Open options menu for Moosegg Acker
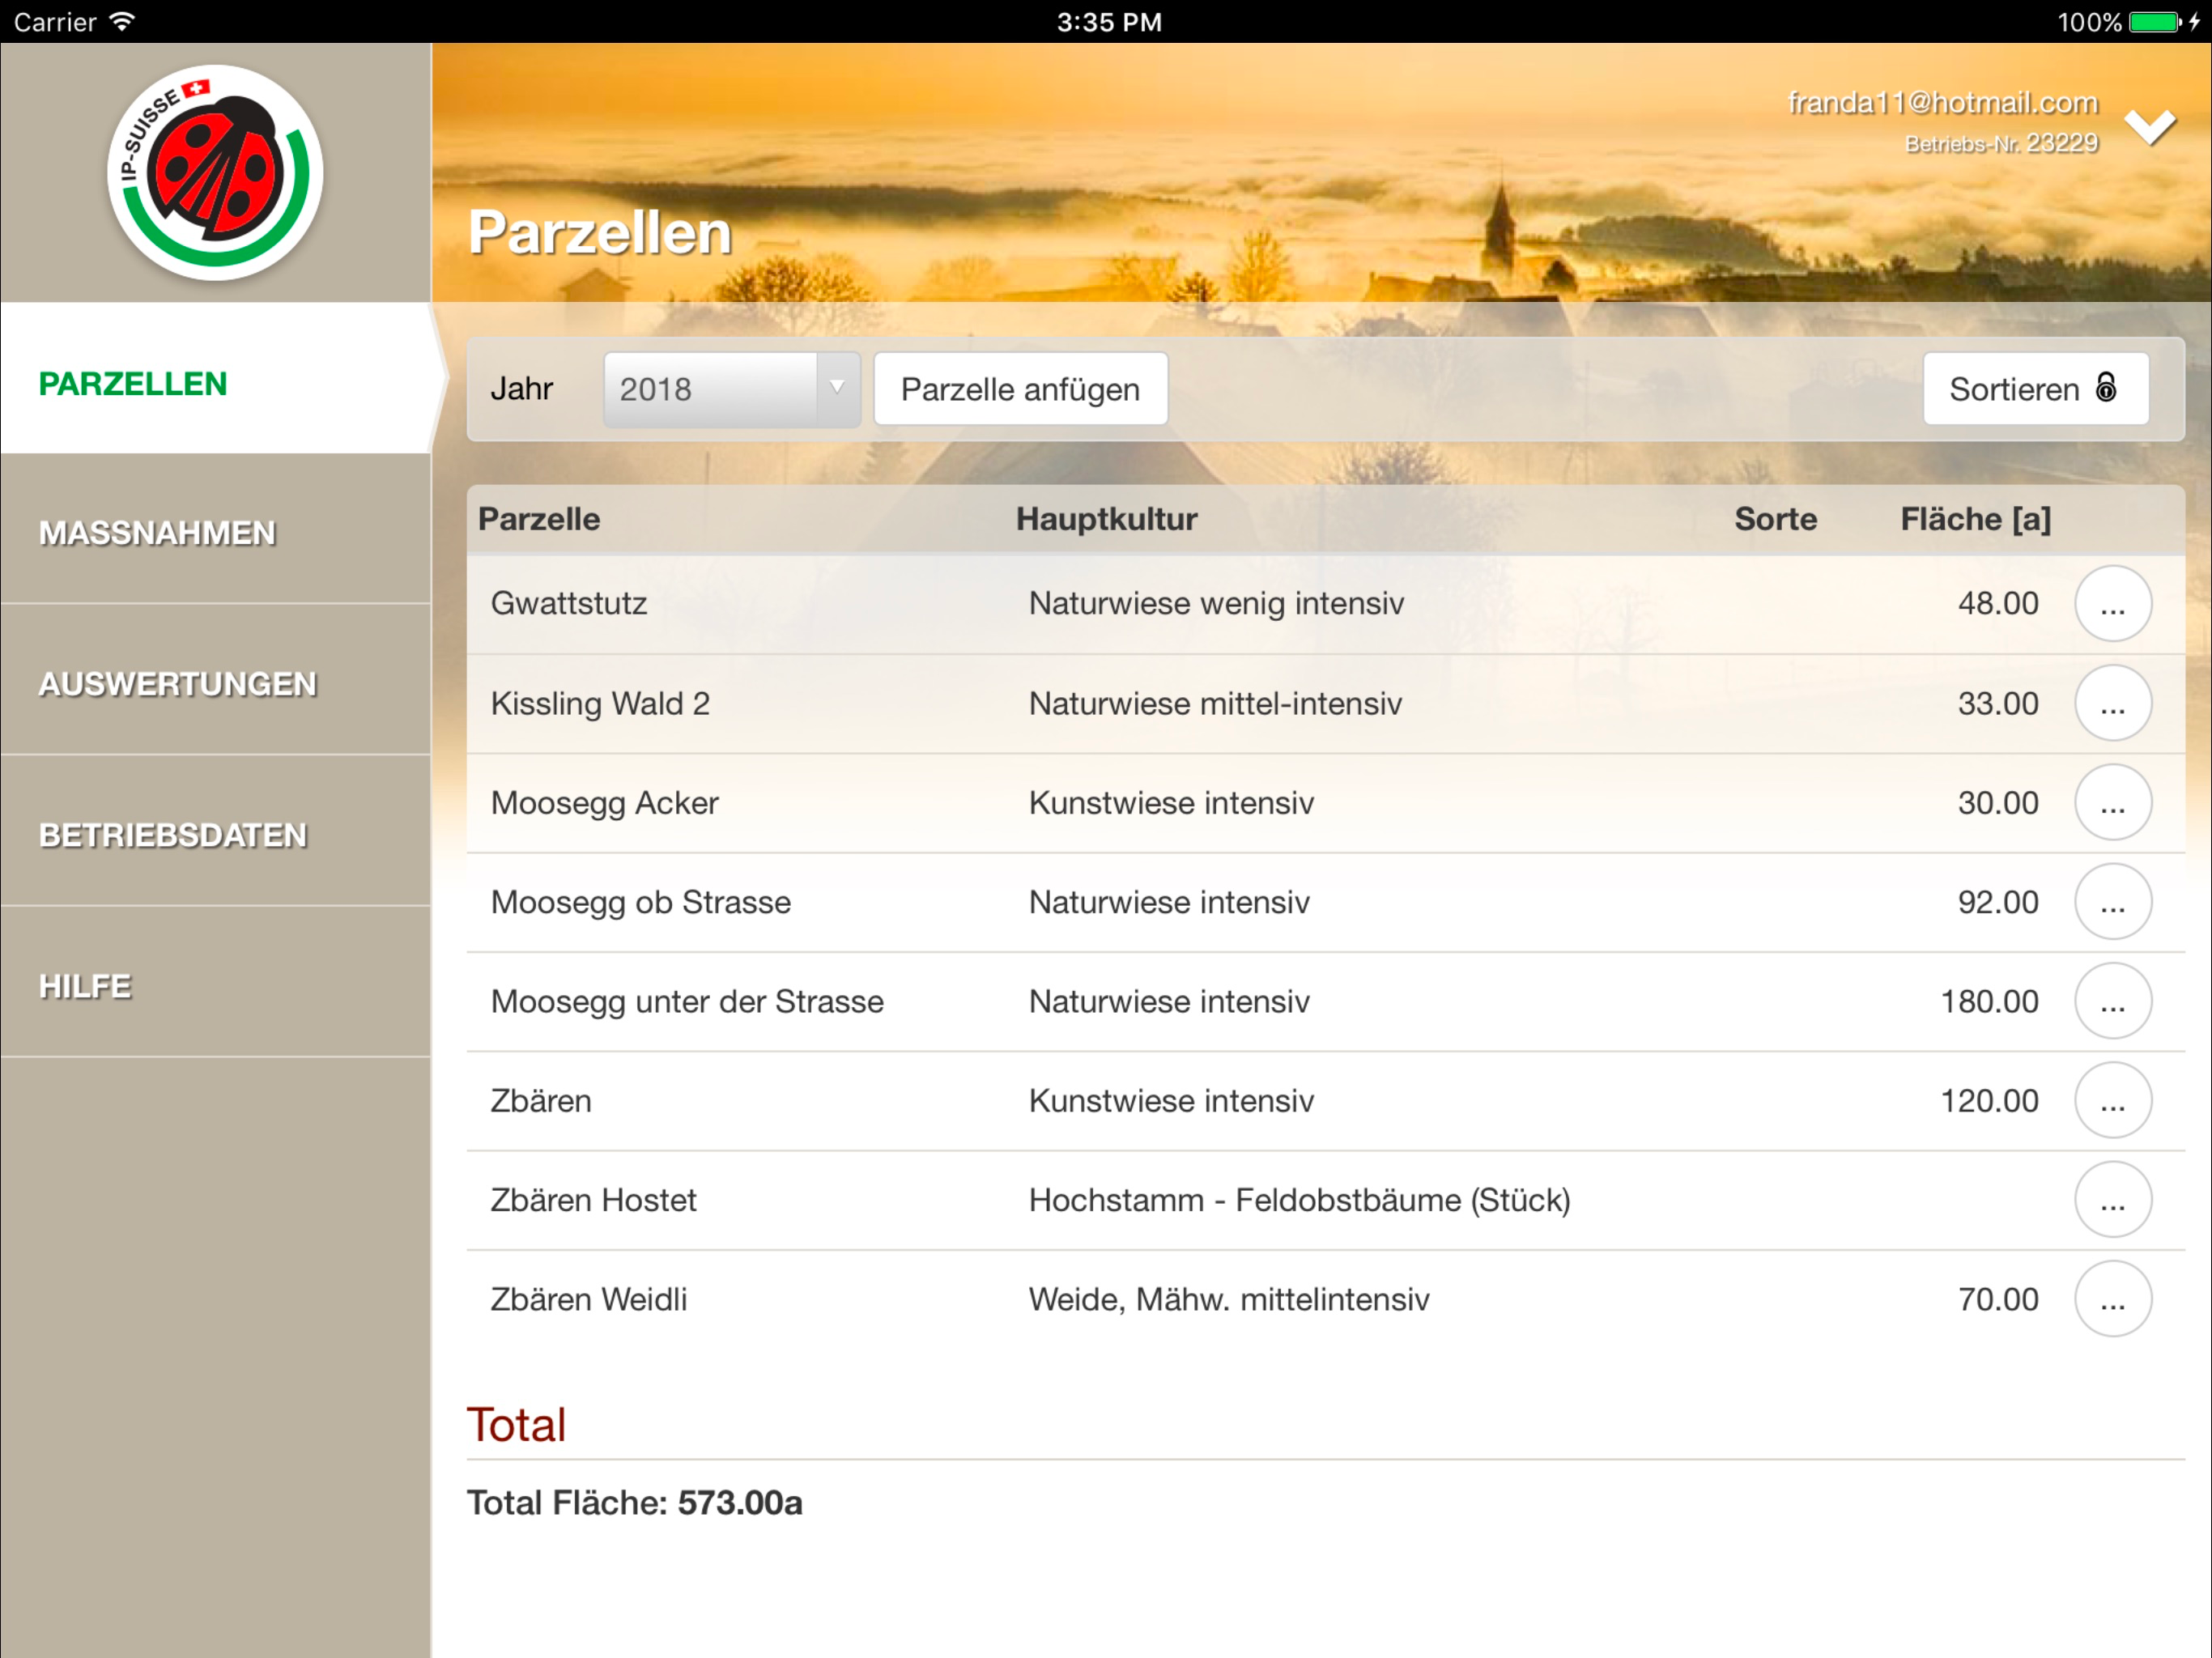 (2112, 803)
